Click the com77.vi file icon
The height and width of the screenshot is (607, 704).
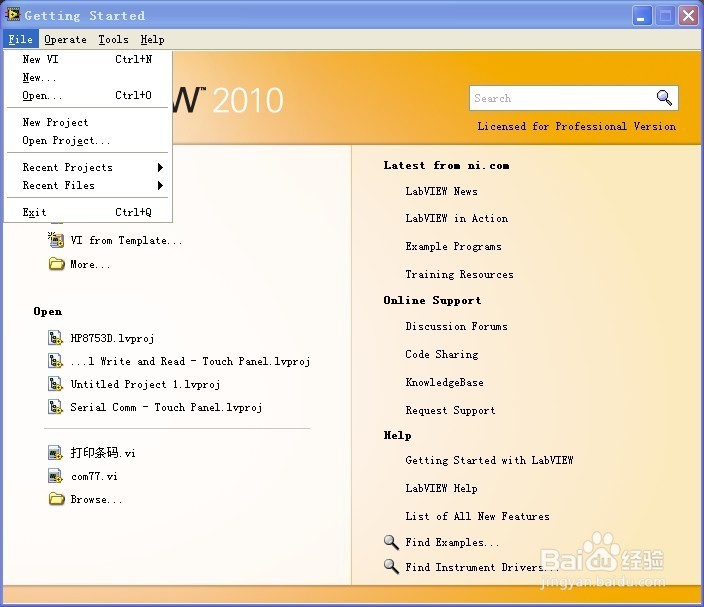[x=55, y=475]
